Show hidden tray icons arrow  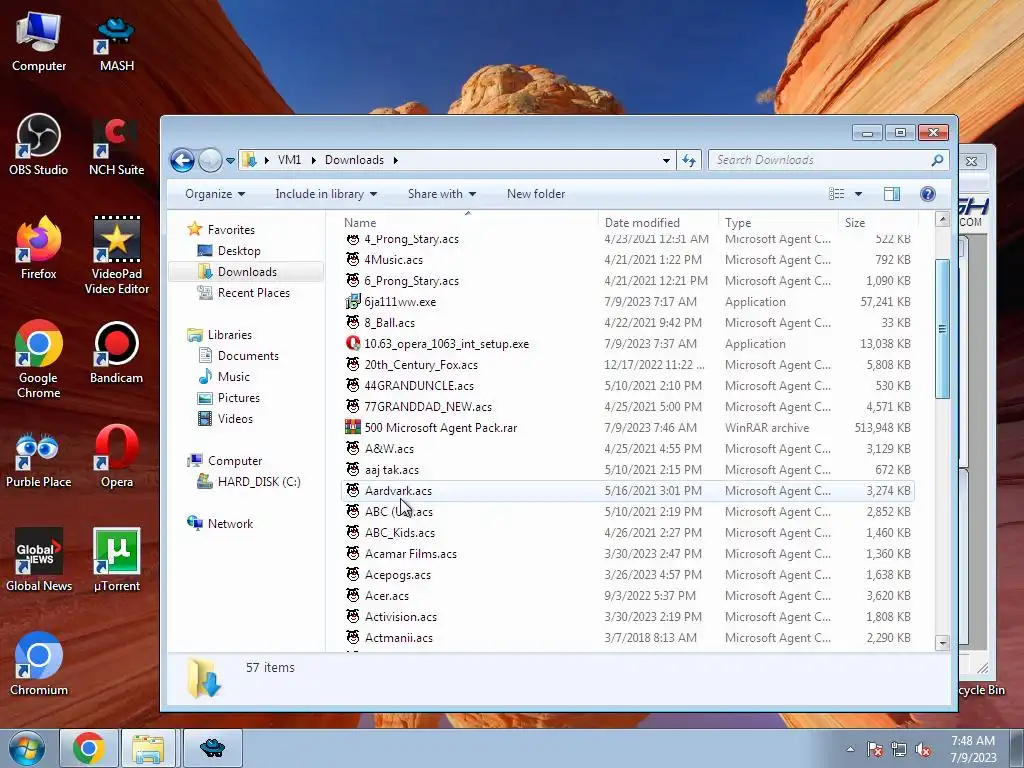click(850, 749)
